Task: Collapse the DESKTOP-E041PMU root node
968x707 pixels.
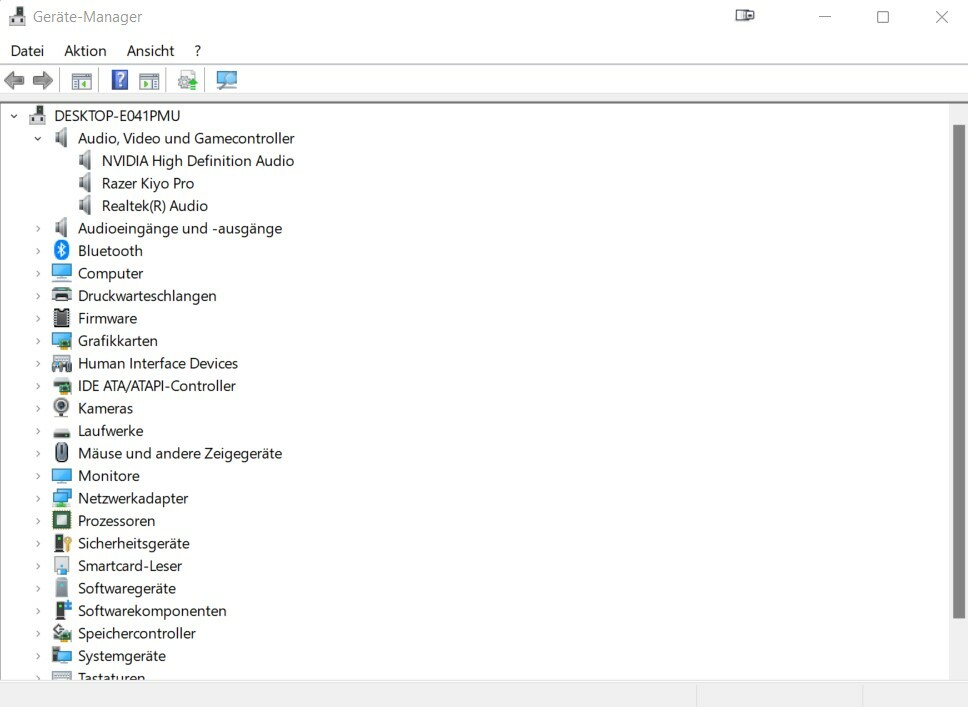Action: 14,115
